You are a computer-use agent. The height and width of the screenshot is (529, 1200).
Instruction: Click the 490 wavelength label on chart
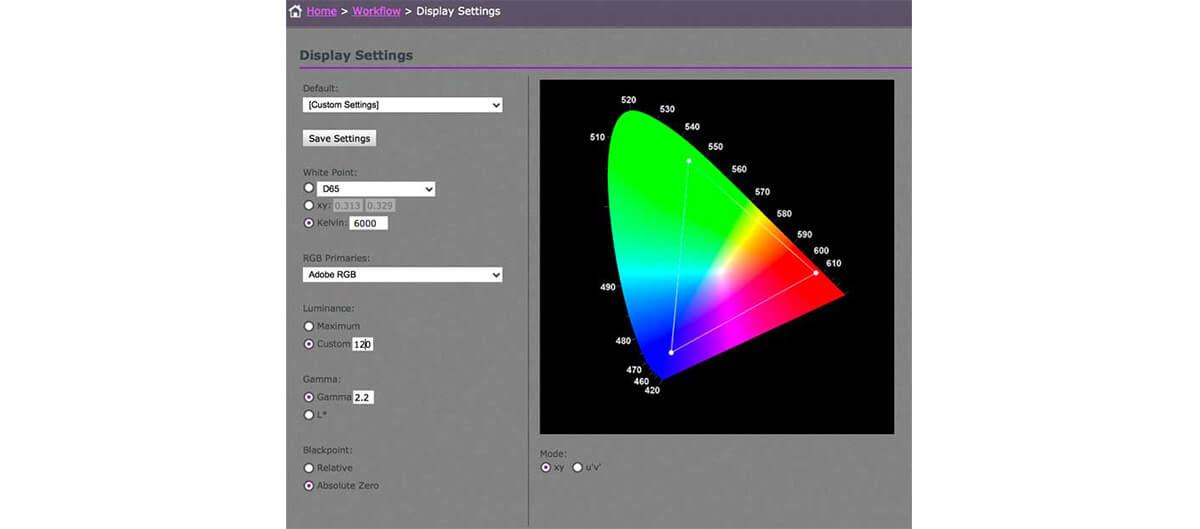(608, 287)
